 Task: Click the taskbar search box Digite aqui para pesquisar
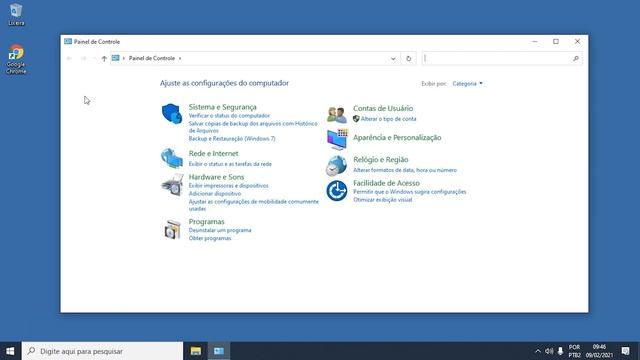click(x=102, y=351)
